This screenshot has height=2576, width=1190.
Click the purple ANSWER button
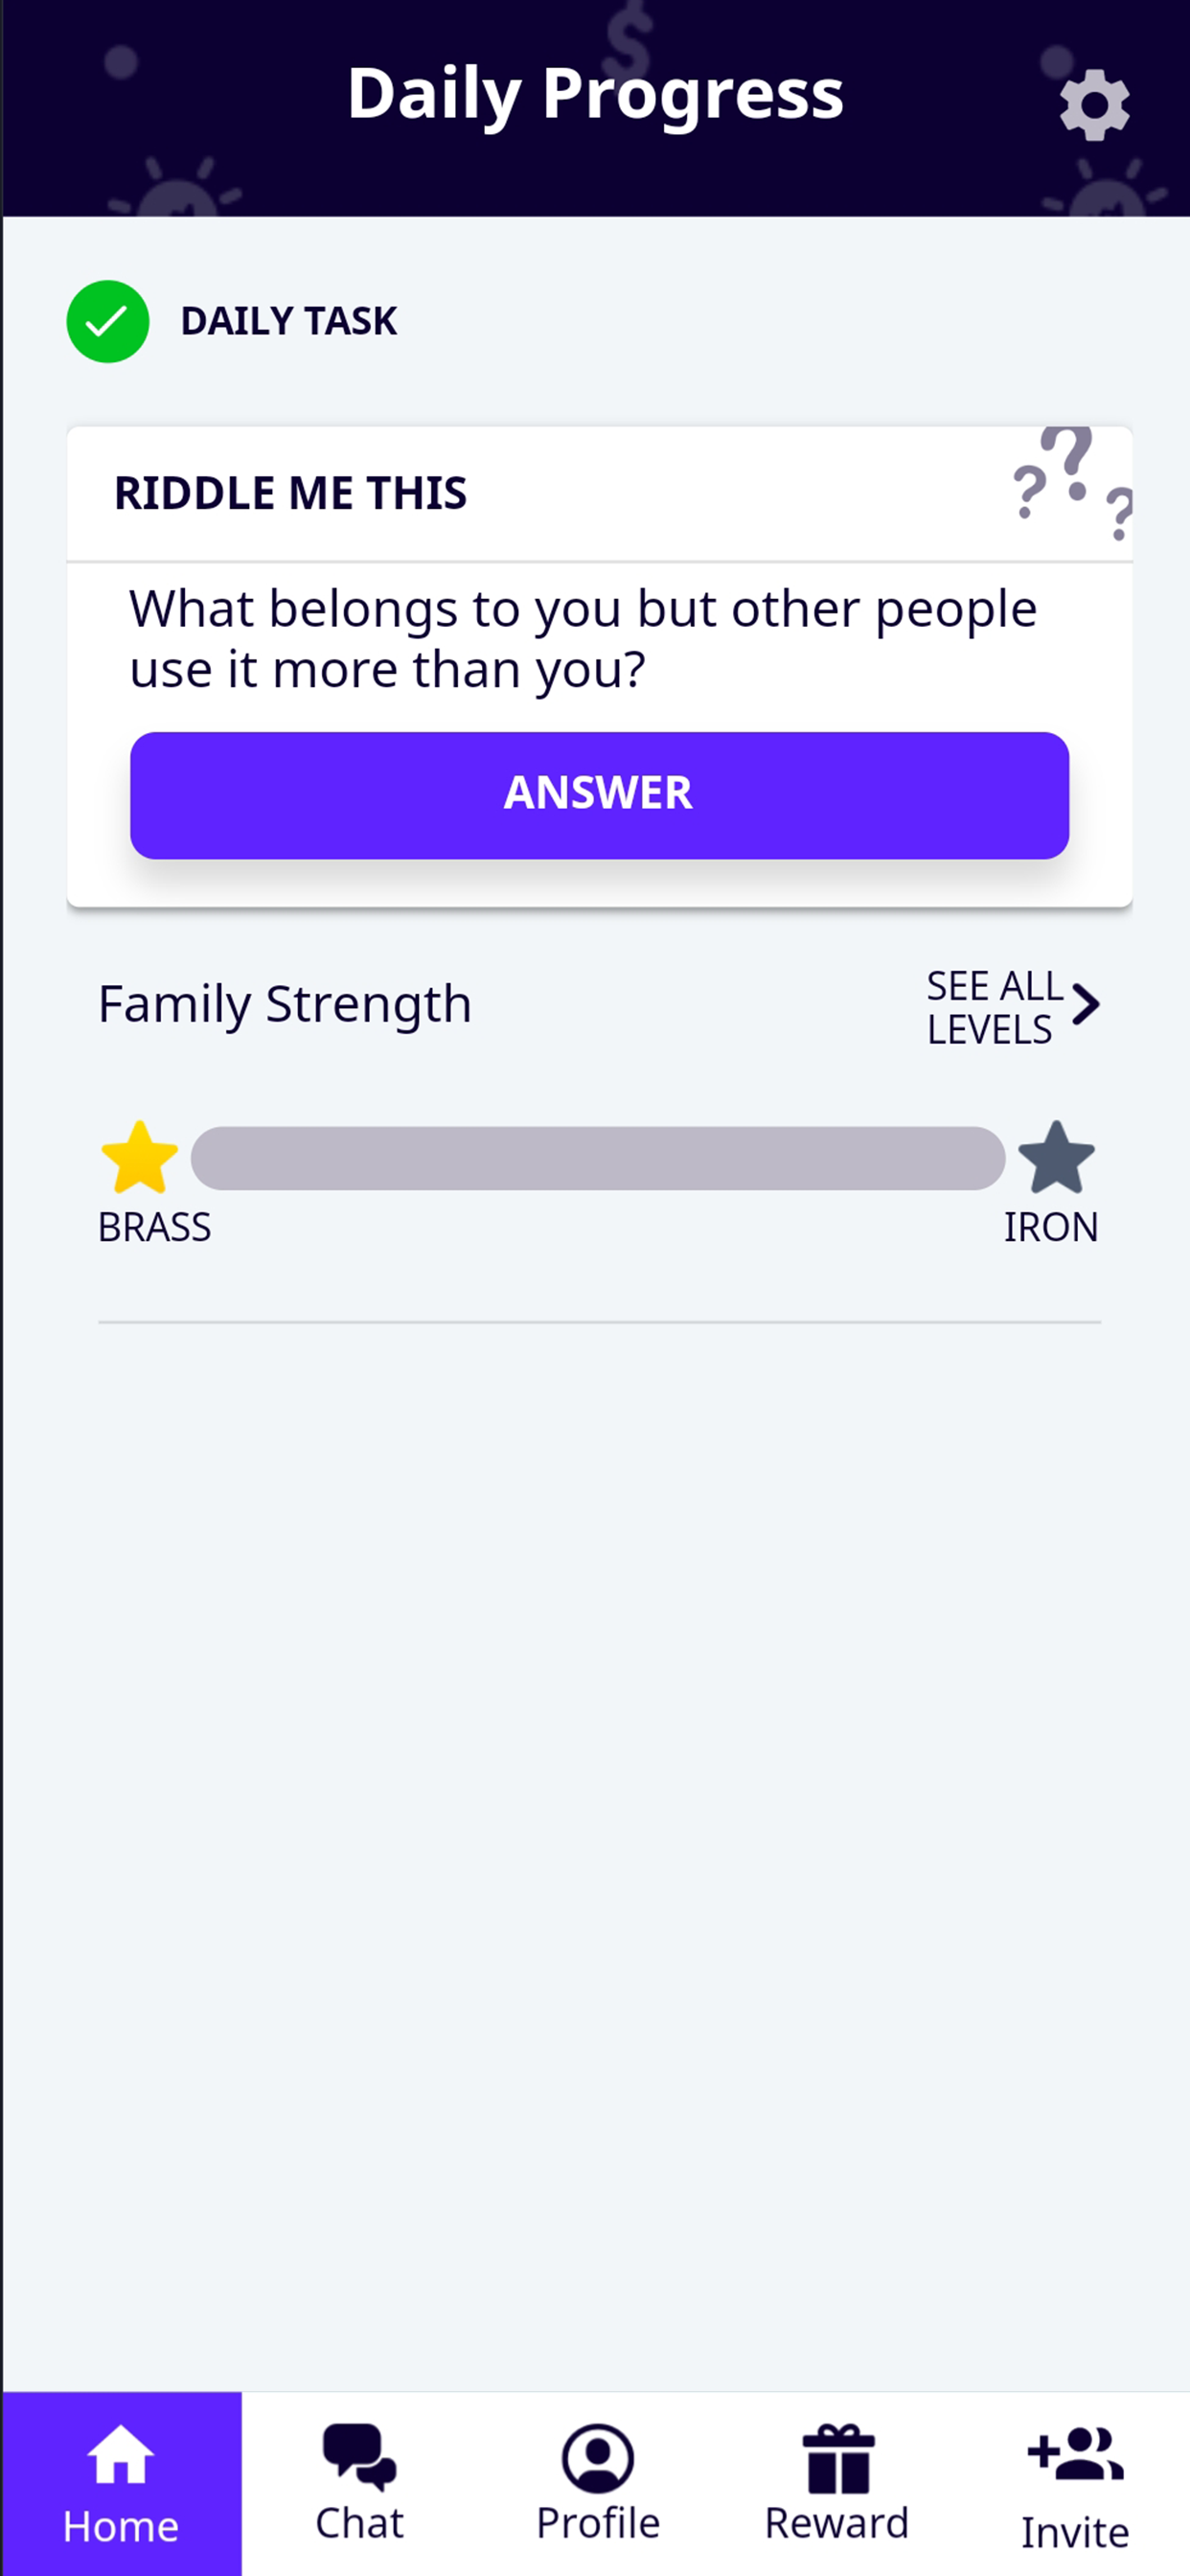[599, 795]
